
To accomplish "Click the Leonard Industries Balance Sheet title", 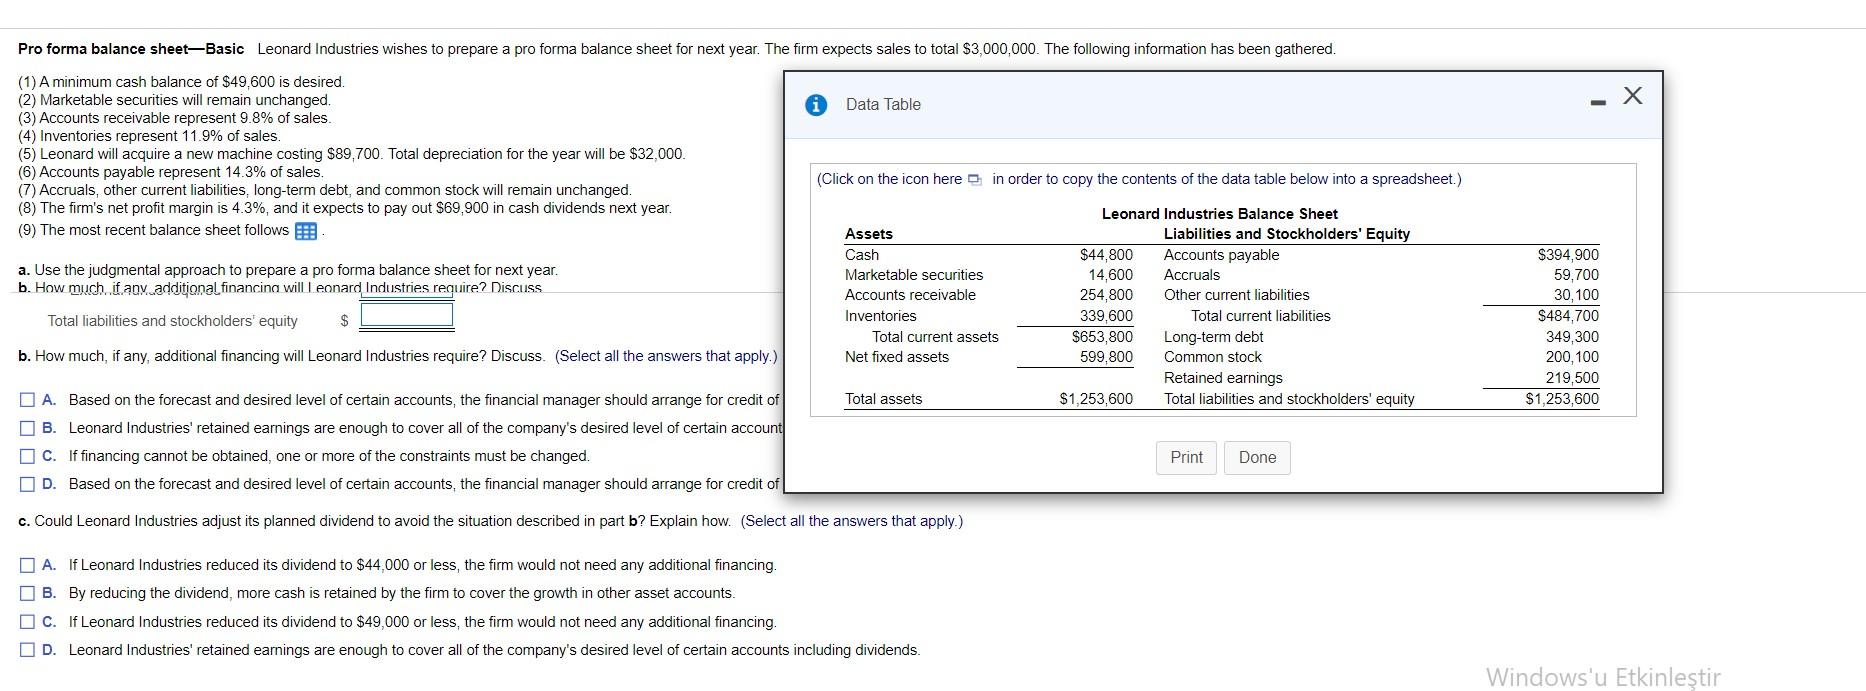I will [1219, 214].
